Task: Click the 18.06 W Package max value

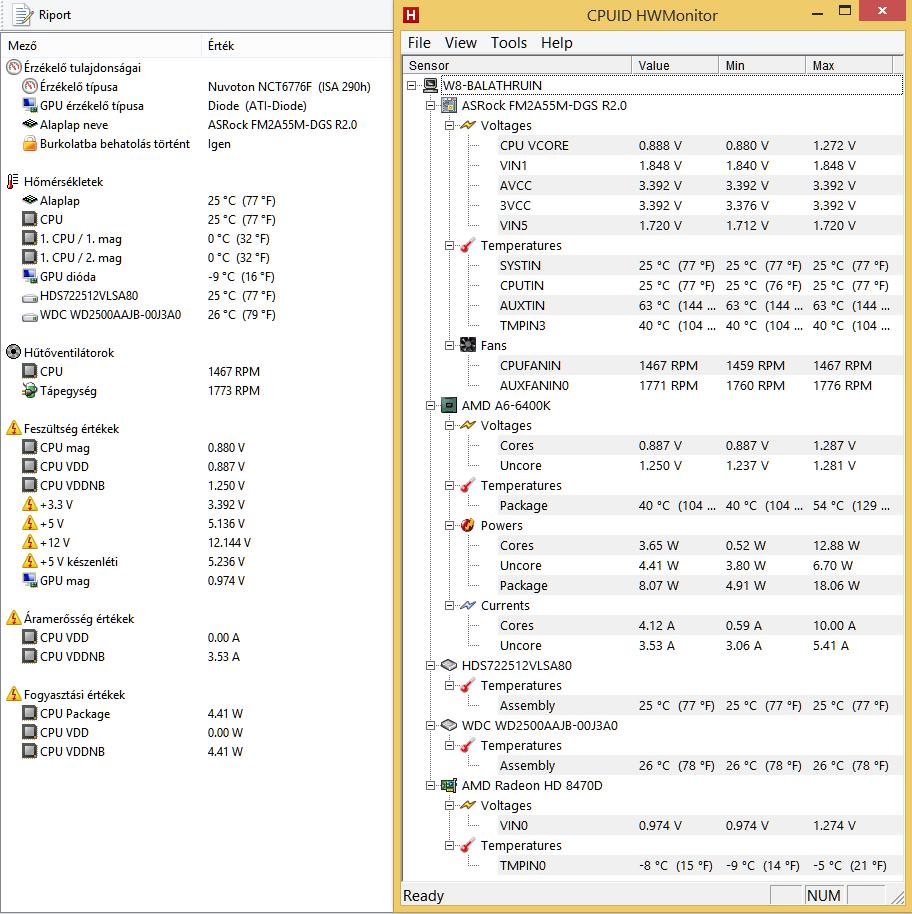Action: tap(836, 585)
